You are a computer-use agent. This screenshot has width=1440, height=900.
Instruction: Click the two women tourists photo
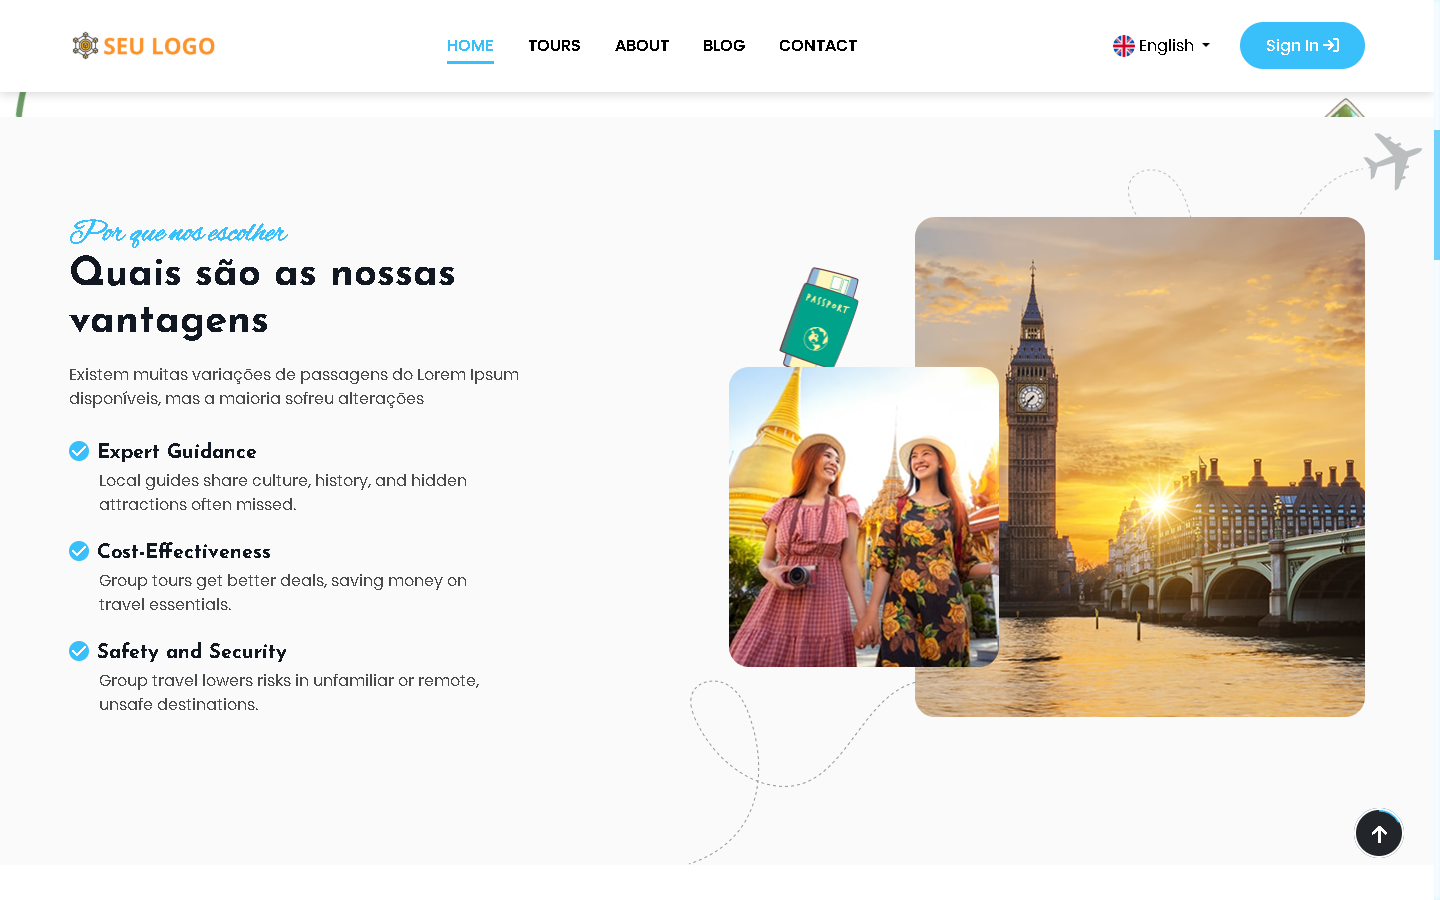(863, 517)
